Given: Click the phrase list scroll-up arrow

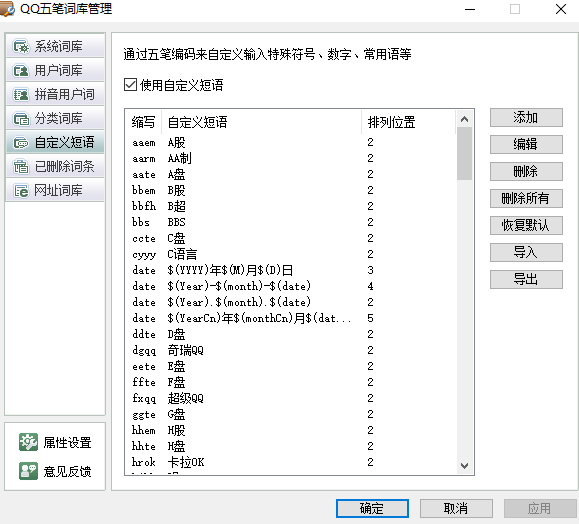Looking at the screenshot, I should [465, 119].
